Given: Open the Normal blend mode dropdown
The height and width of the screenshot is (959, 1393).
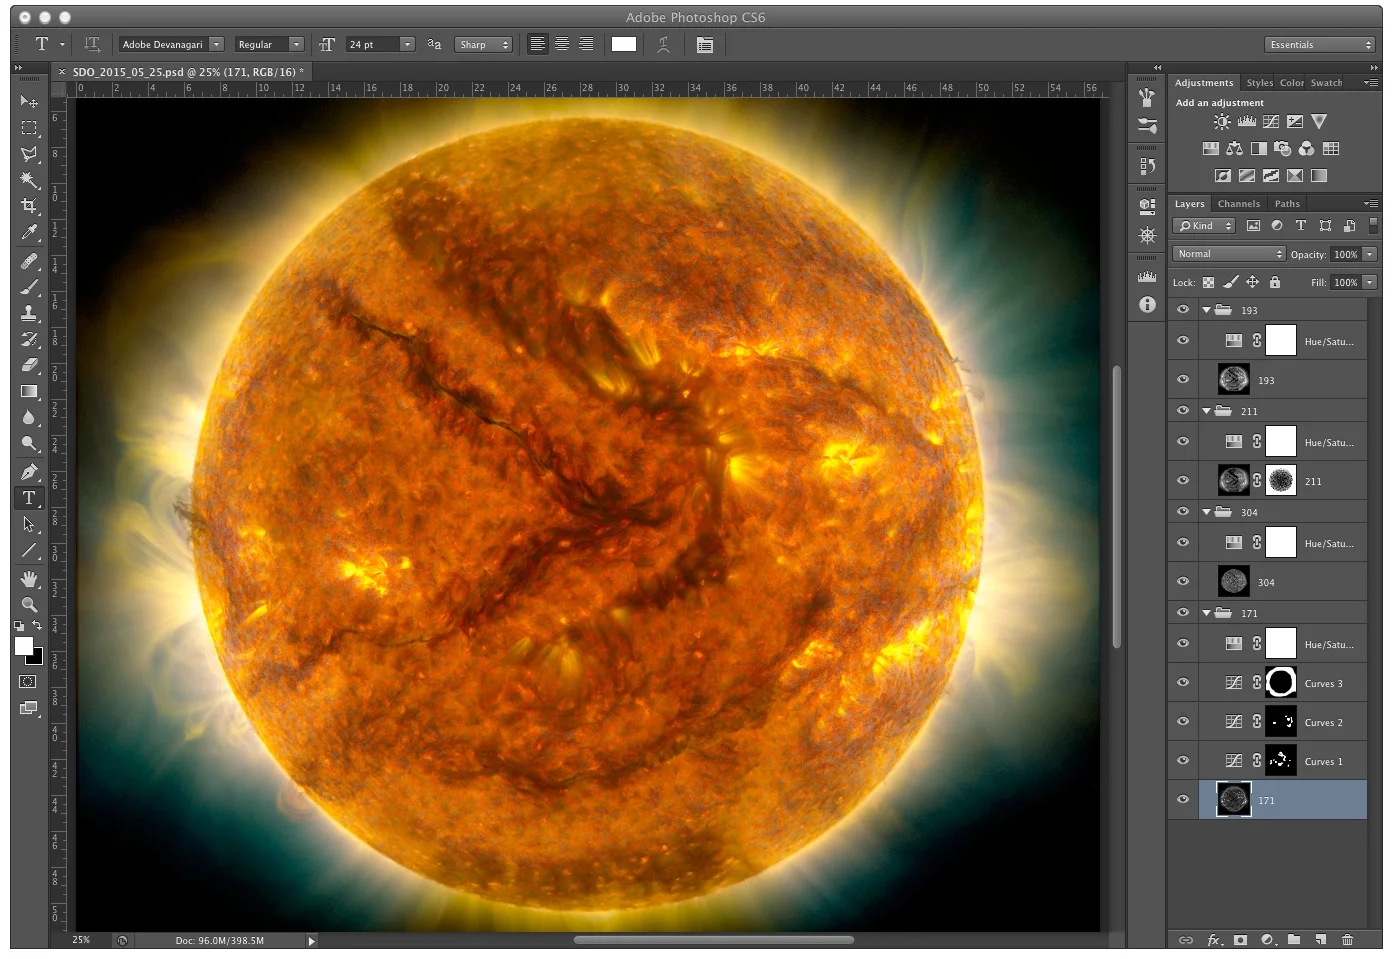Looking at the screenshot, I should click(x=1229, y=254).
